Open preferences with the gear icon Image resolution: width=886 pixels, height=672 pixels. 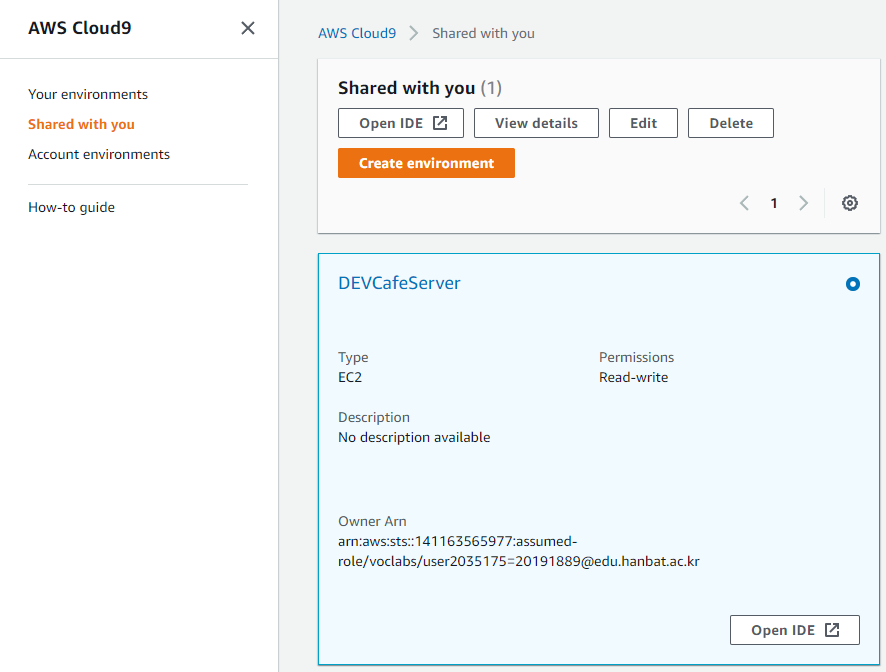coord(850,203)
